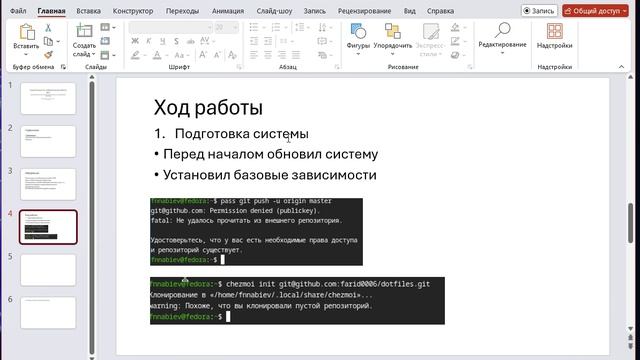This screenshot has width=640, height=360.
Task: Copy selection using the copy icon
Action: [48, 41]
